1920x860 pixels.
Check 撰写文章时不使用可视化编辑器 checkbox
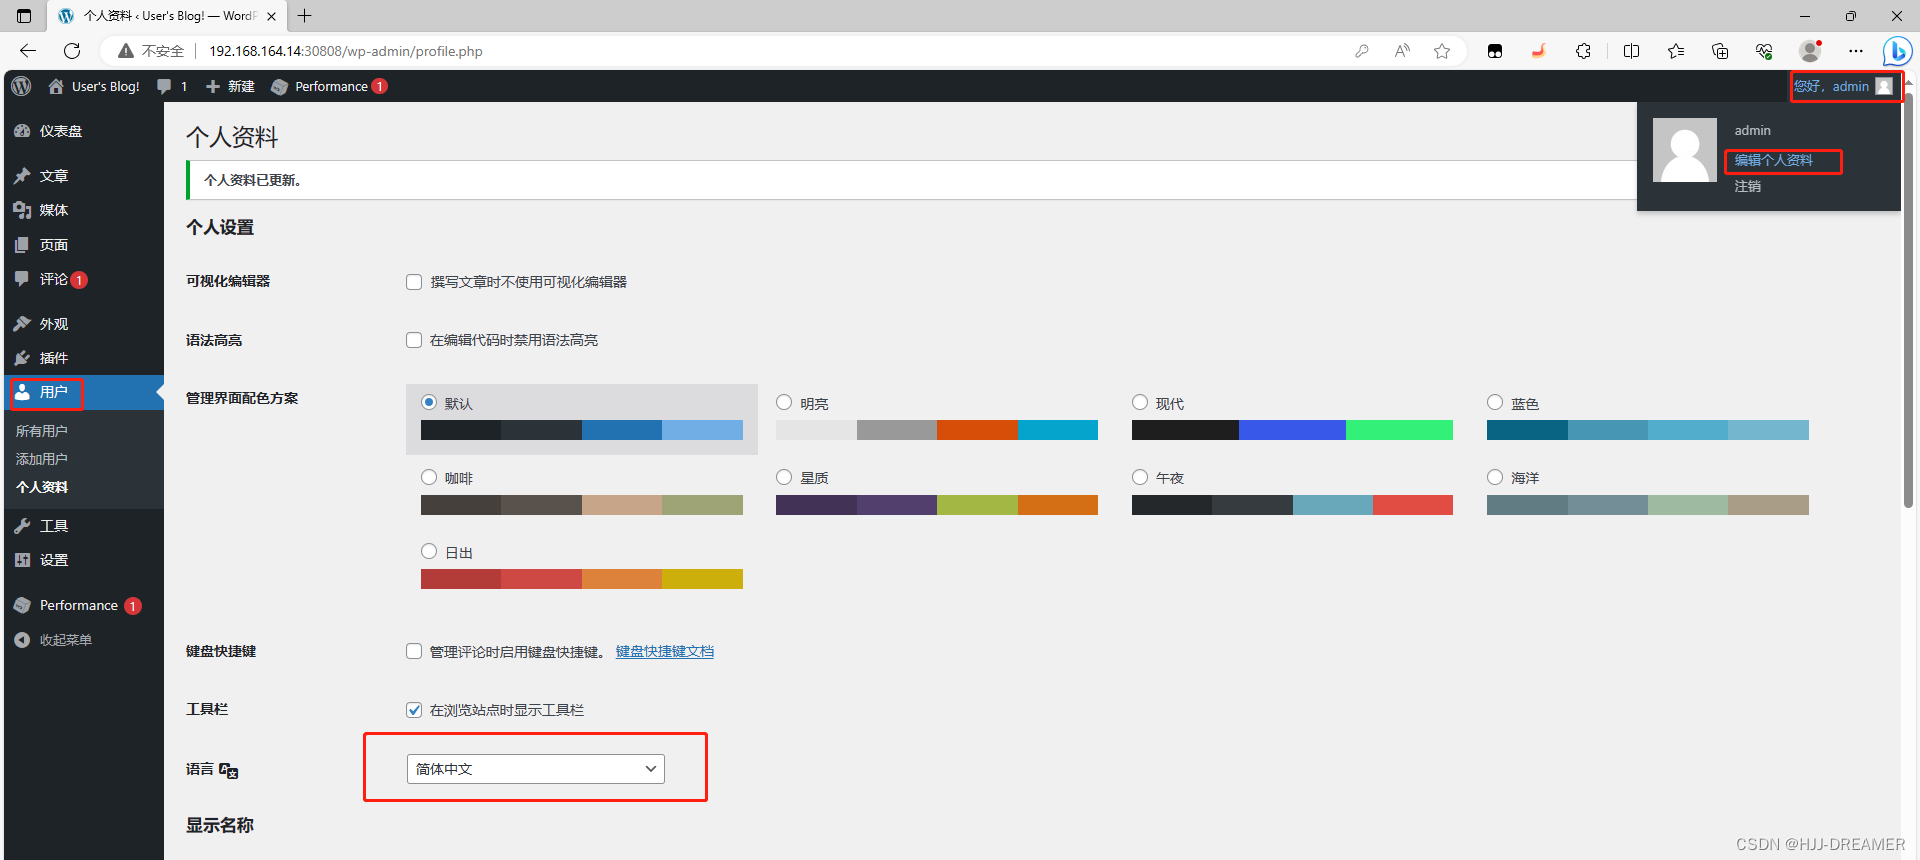[414, 282]
